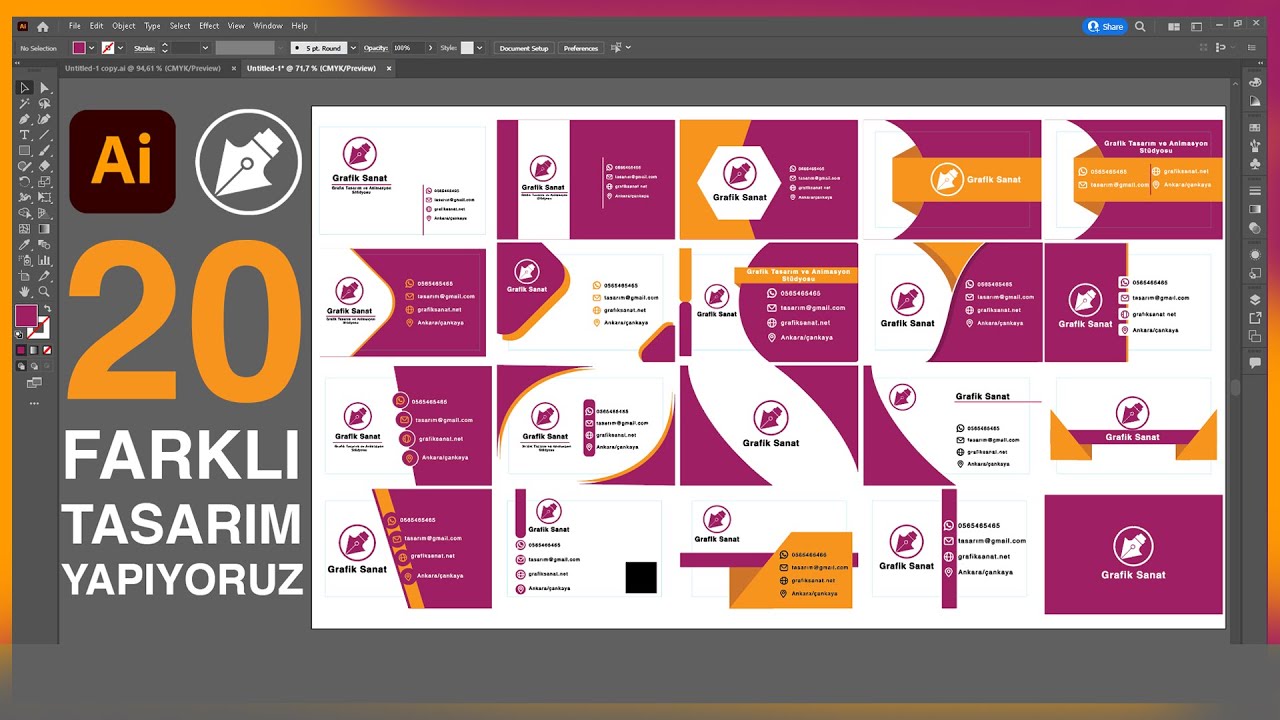This screenshot has height=720, width=1280.
Task: Open the Symbols panel club icon
Action: (1255, 162)
